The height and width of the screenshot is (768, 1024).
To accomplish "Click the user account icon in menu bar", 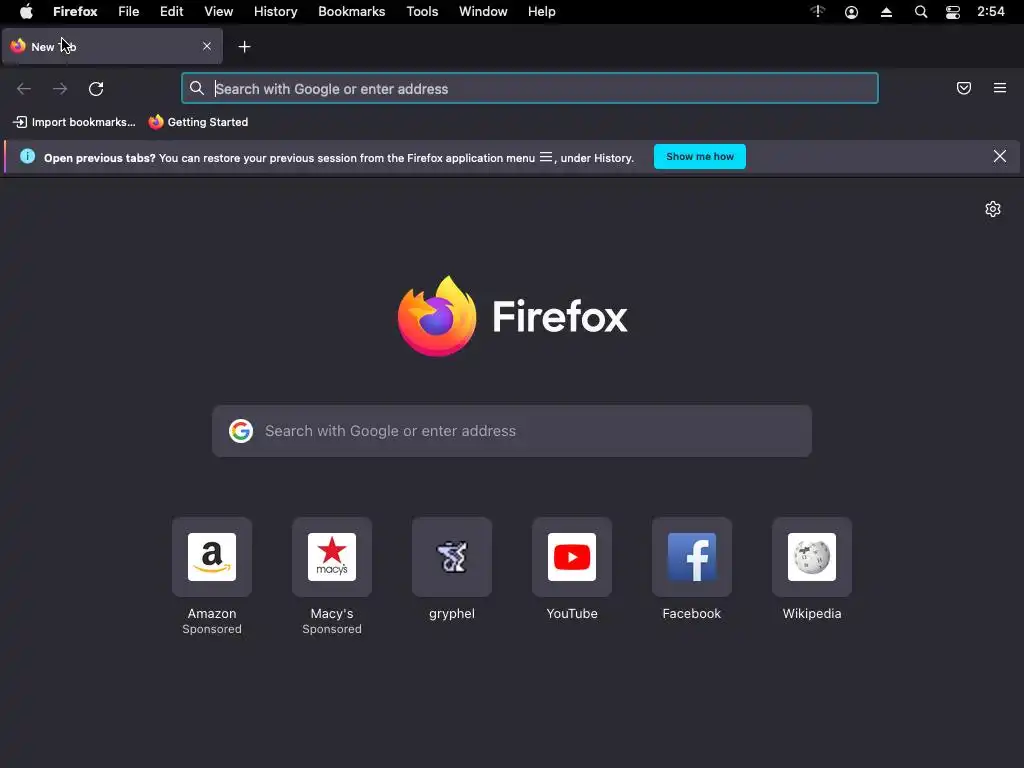I will [852, 12].
